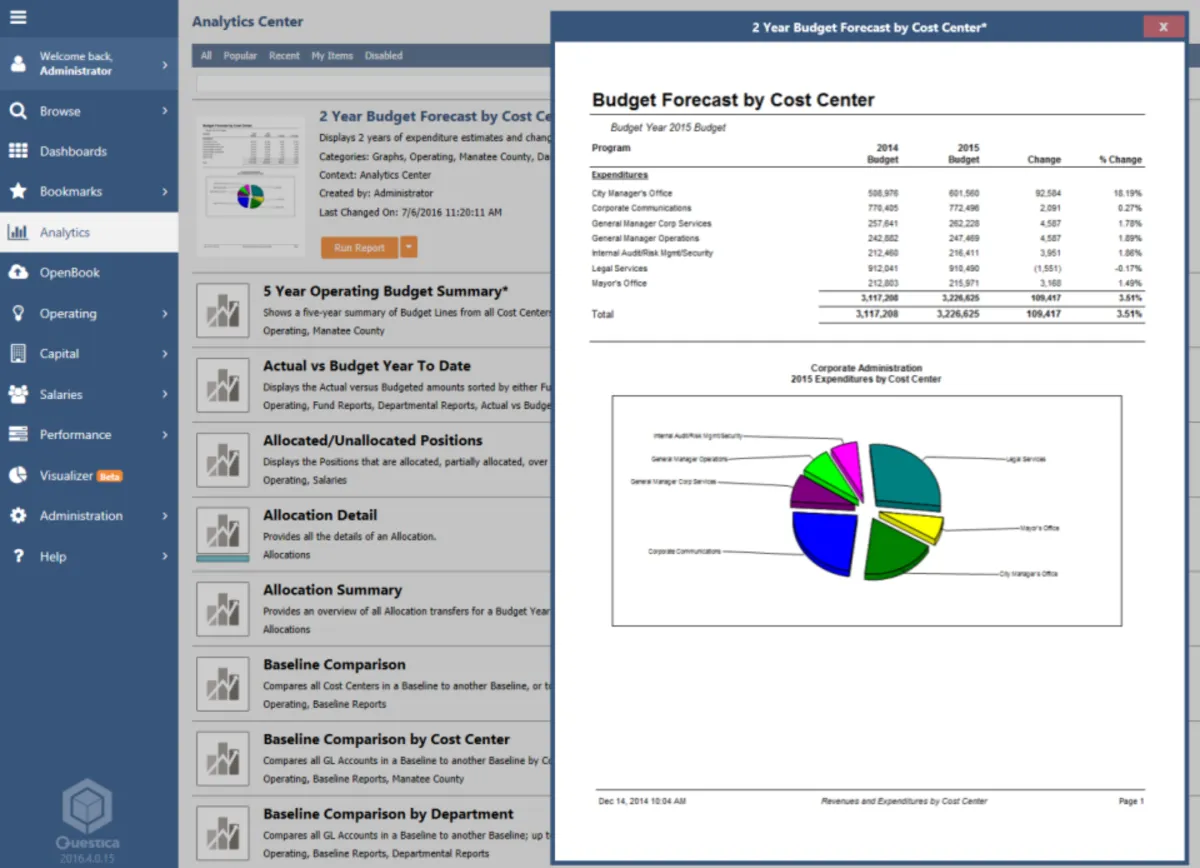Select the Recent filter tab
This screenshot has height=868, width=1200.
click(x=284, y=56)
